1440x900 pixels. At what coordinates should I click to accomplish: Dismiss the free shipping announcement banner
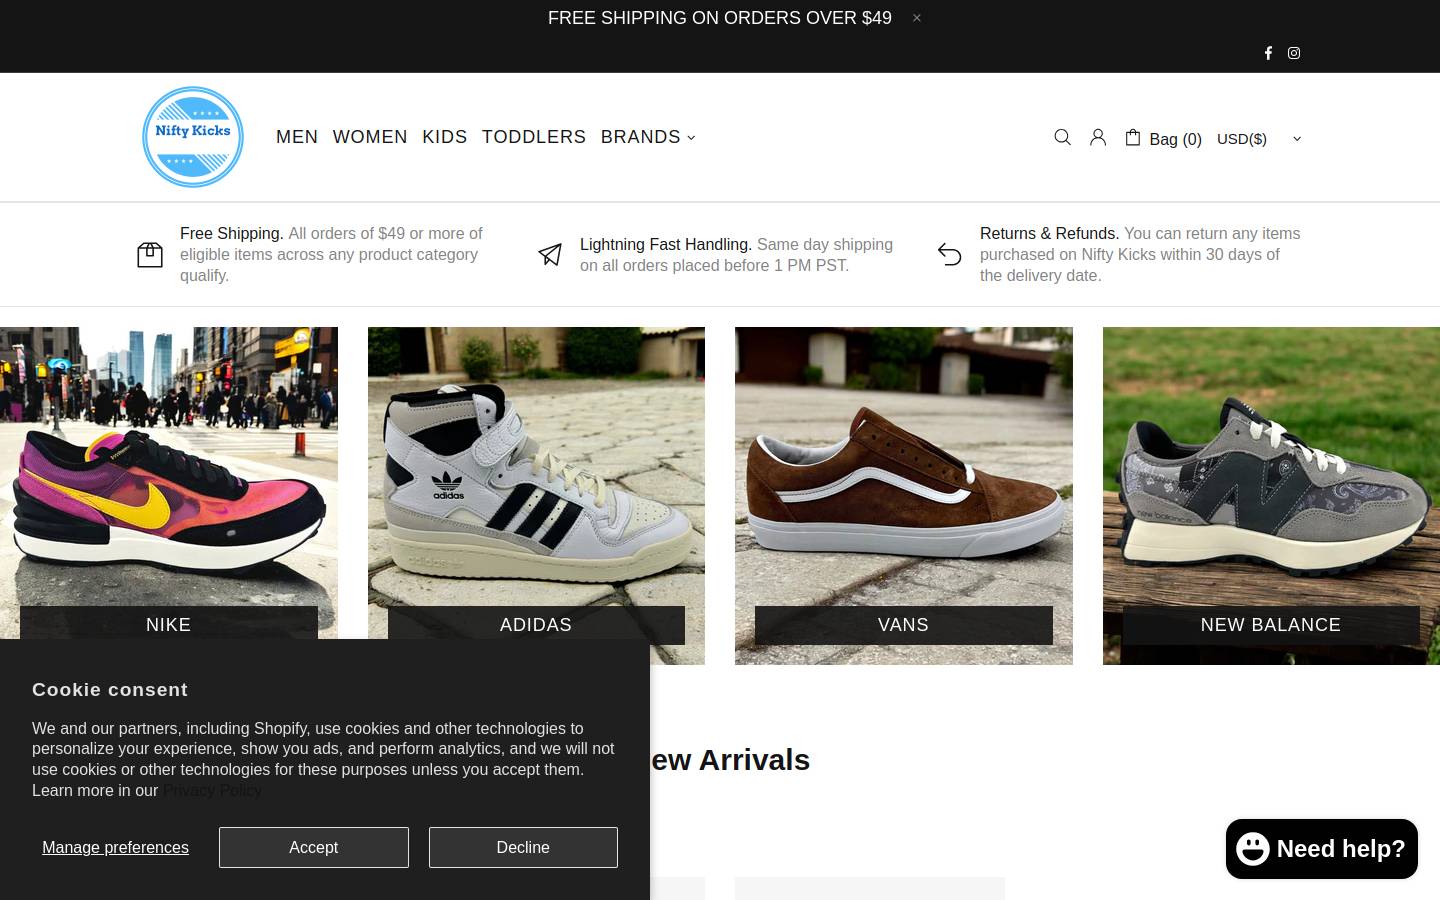pyautogui.click(x=916, y=18)
